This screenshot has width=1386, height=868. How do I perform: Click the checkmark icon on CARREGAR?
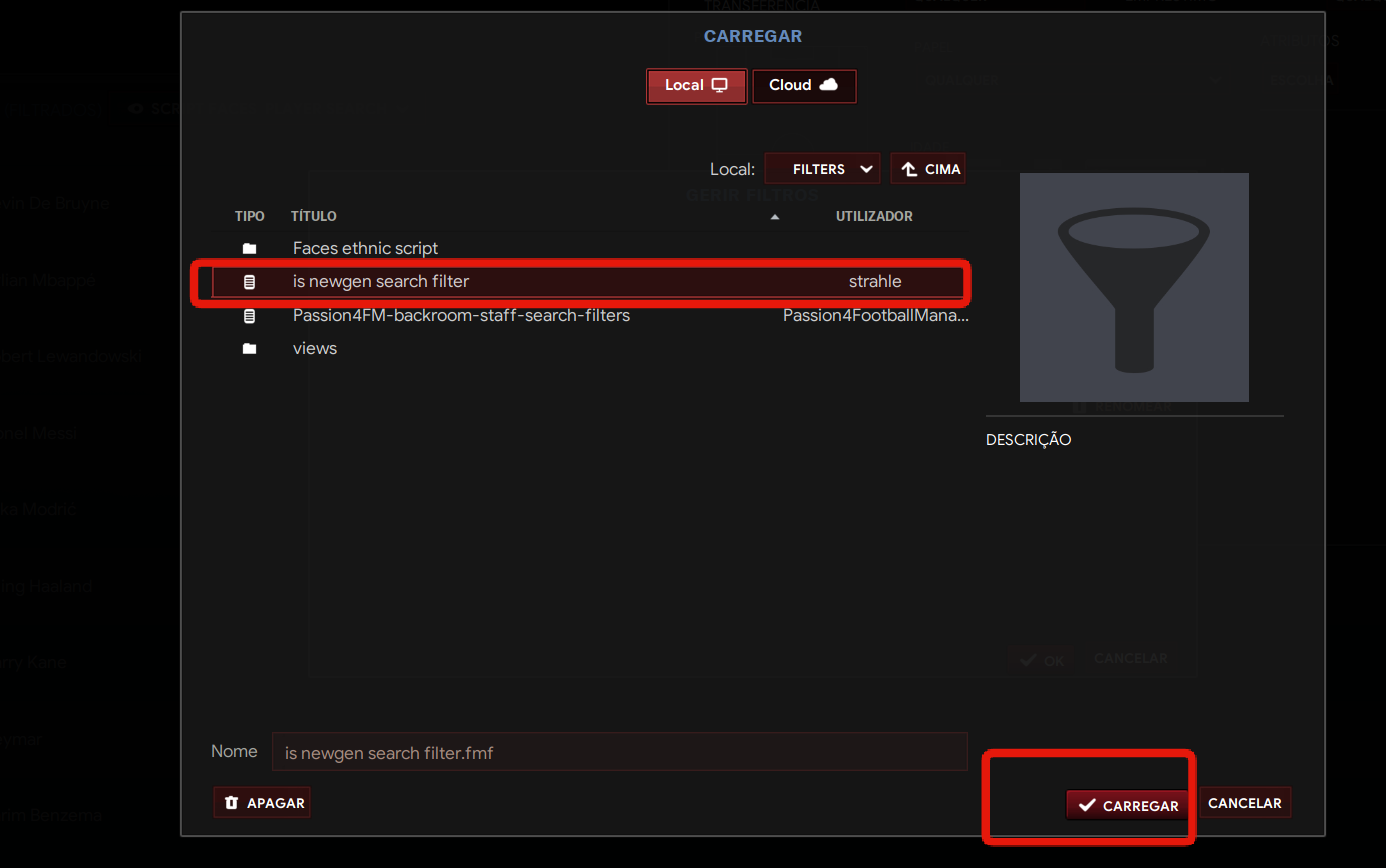(1088, 805)
